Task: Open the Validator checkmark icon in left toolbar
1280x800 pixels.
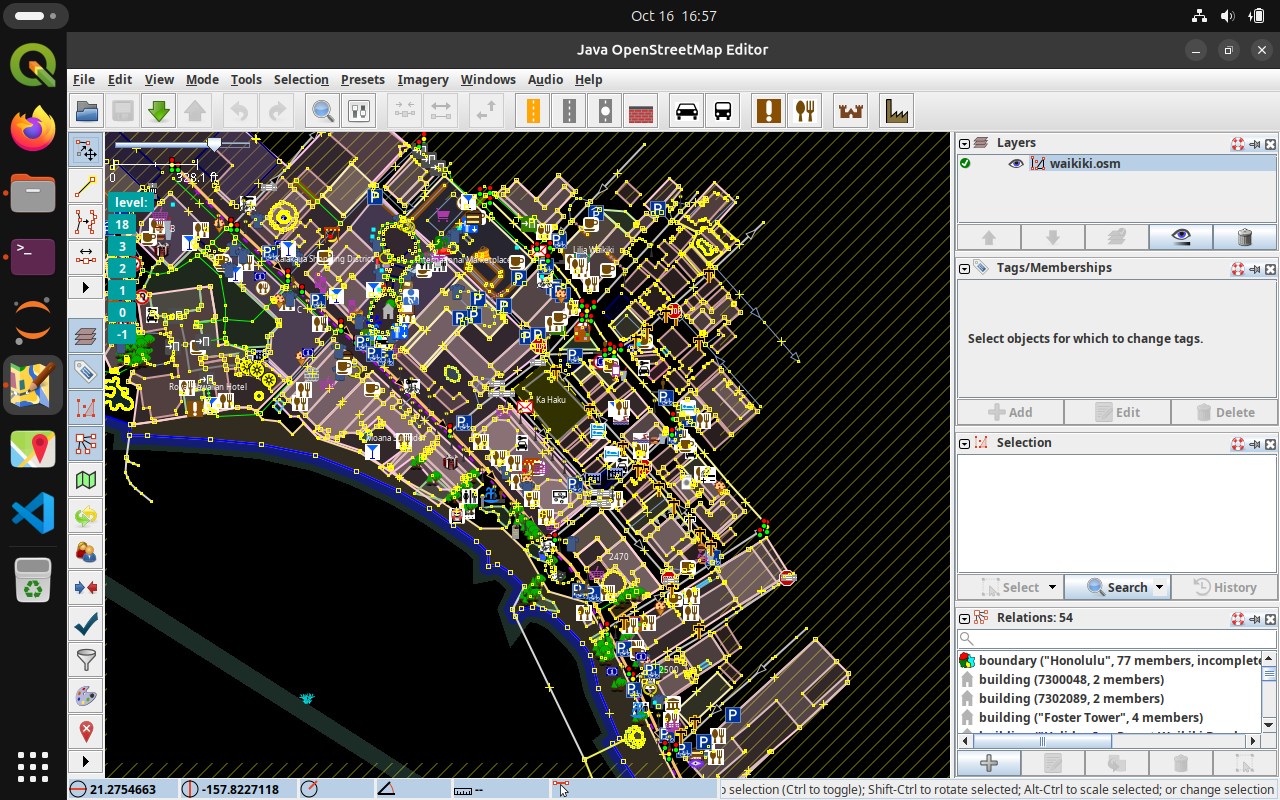Action: pos(86,624)
